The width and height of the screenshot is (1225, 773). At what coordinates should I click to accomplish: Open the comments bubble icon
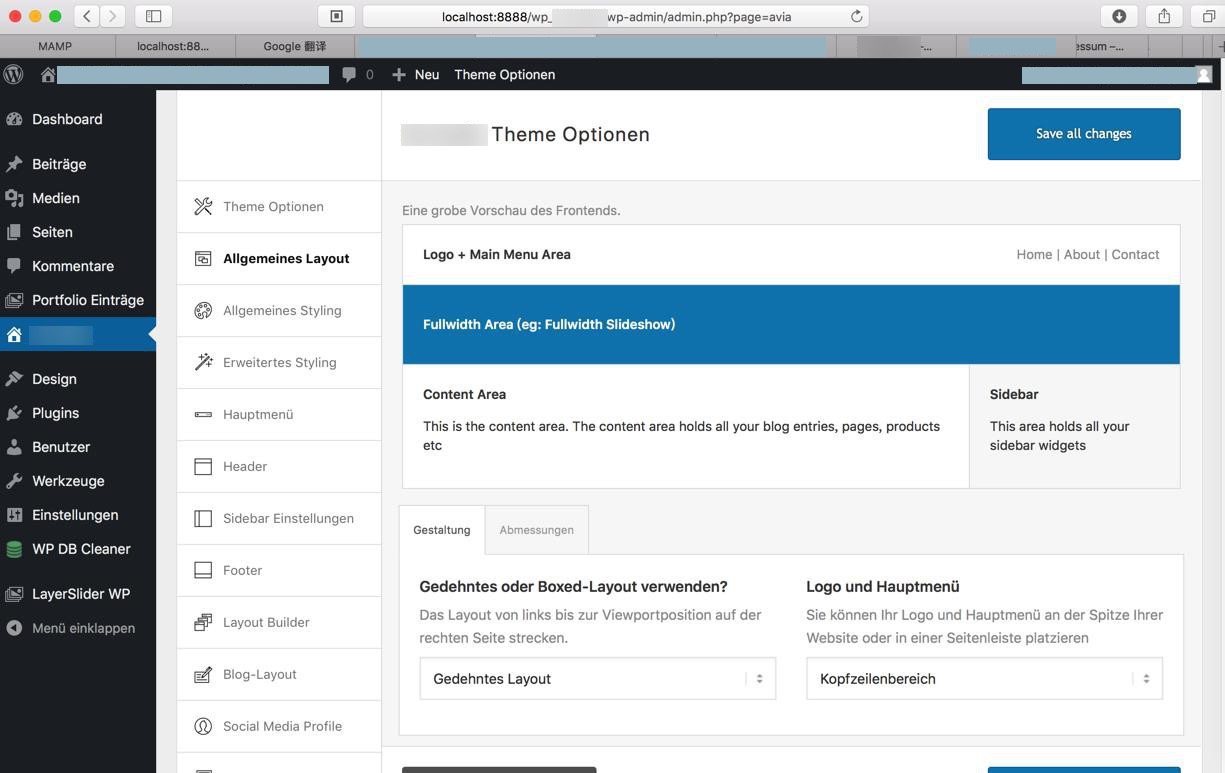click(x=349, y=75)
